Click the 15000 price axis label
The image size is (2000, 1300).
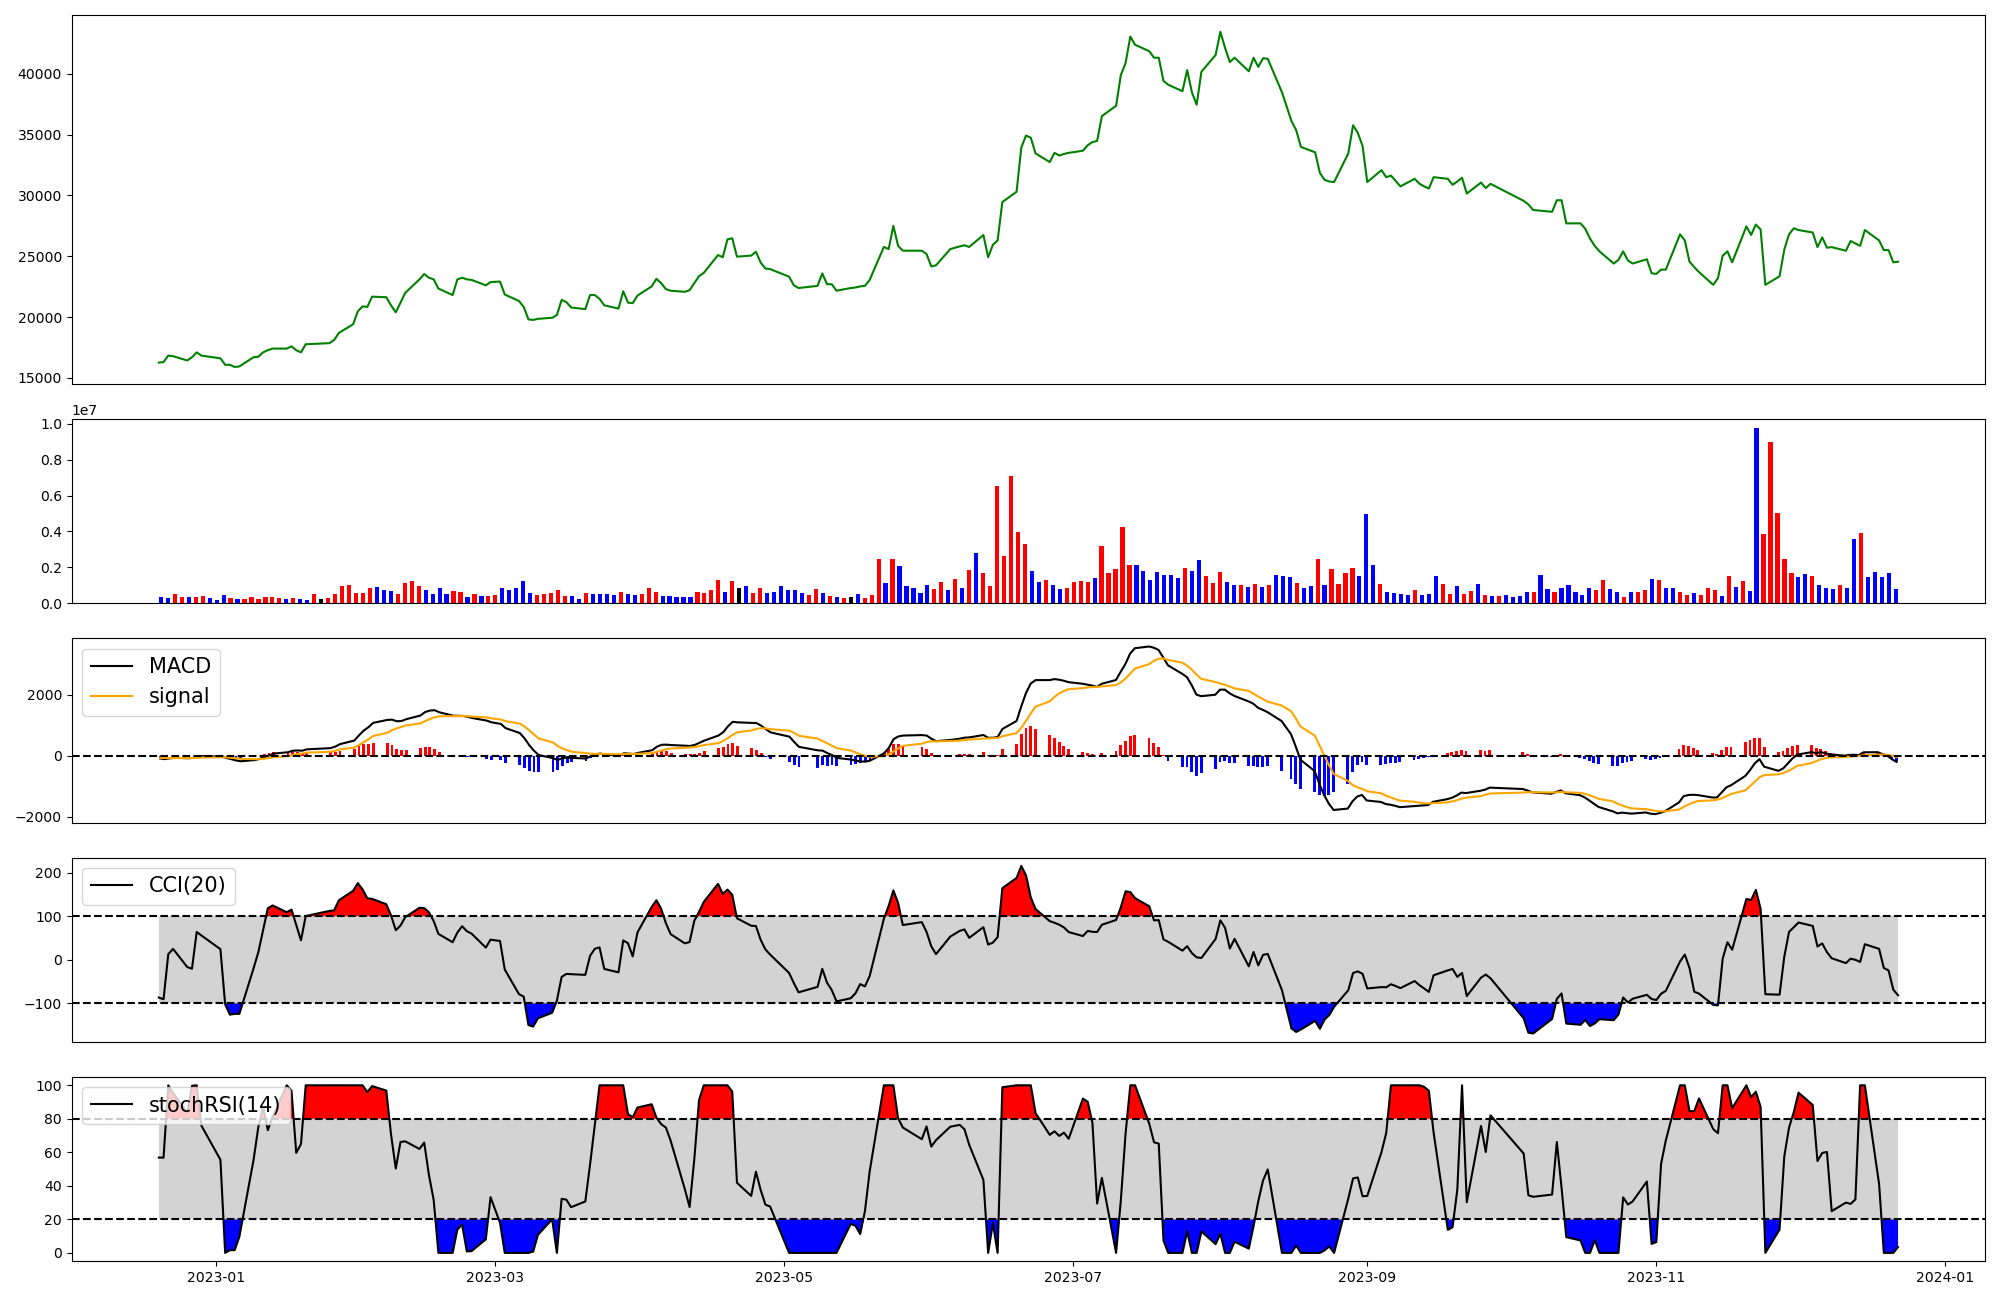click(x=40, y=379)
